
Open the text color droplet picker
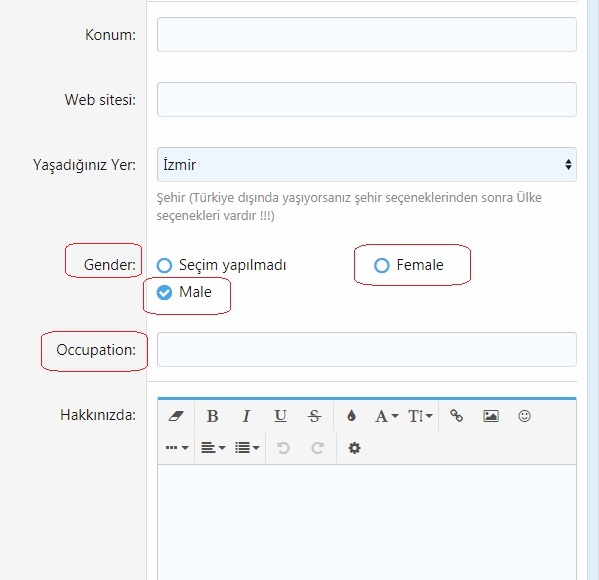351,415
